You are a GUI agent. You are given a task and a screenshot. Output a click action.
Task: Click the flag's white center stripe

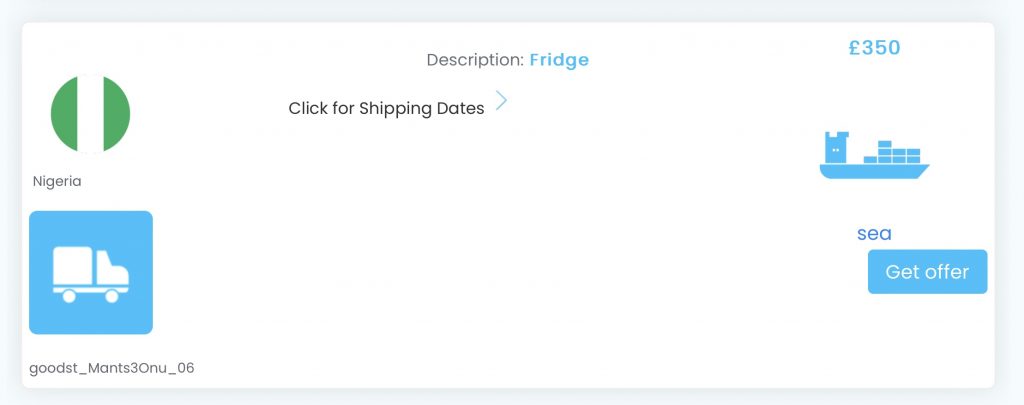[x=90, y=114]
